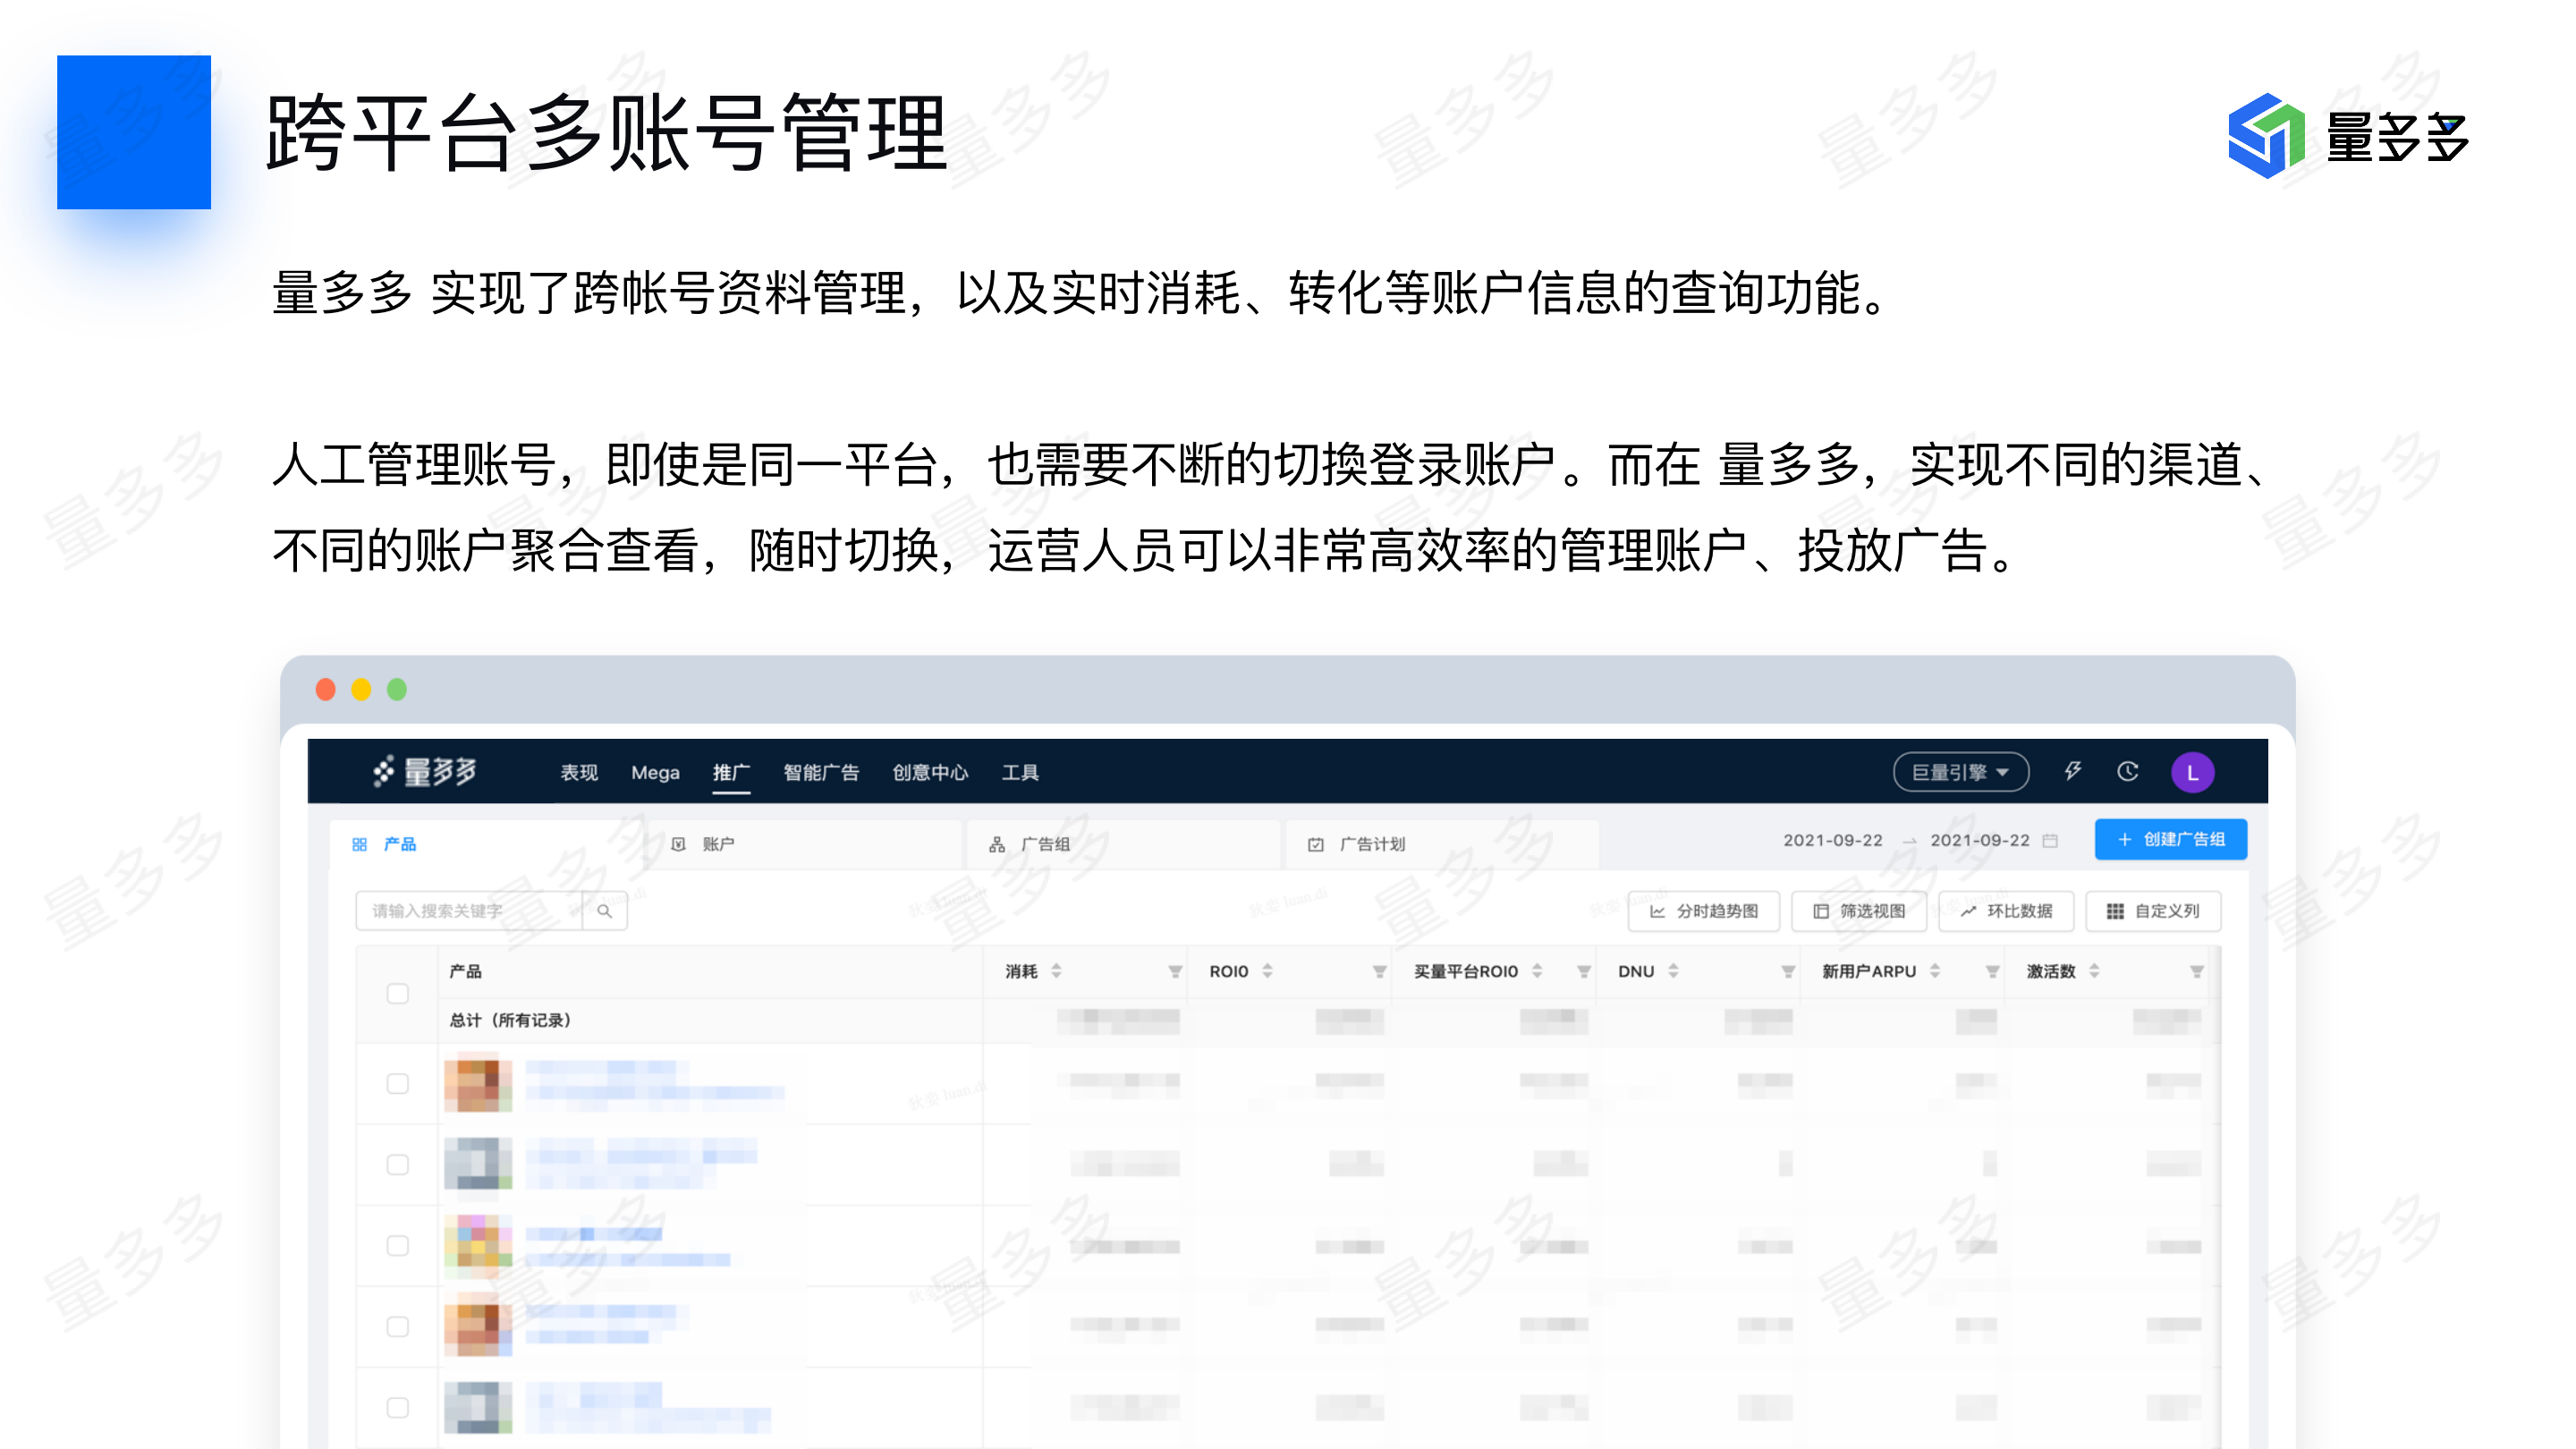Open the lightning bolt quick actions icon
The width and height of the screenshot is (2576, 1449).
(2073, 771)
